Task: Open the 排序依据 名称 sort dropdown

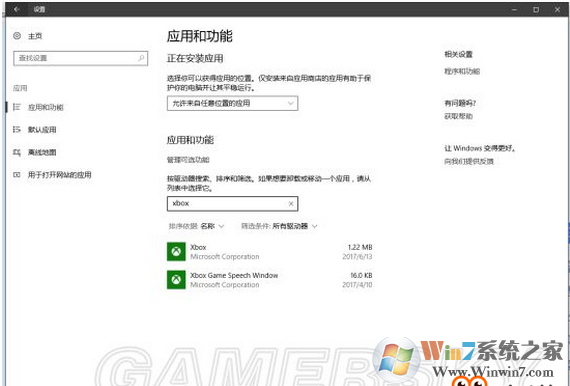Action: (196, 226)
